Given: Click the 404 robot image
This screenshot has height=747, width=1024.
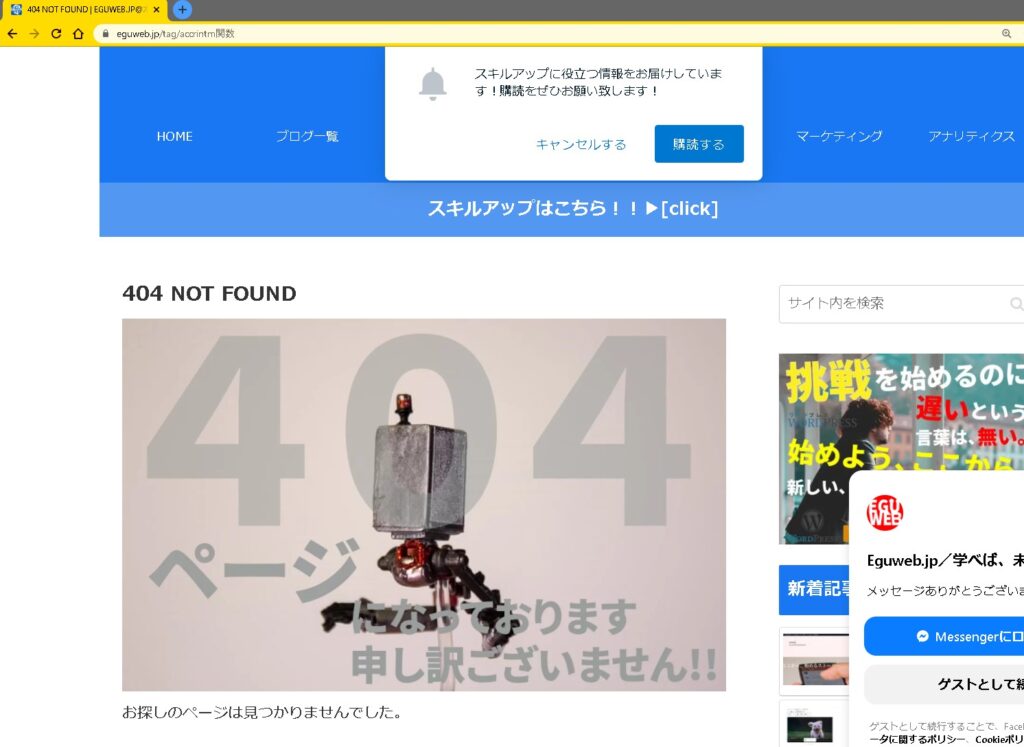Looking at the screenshot, I should click(424, 505).
